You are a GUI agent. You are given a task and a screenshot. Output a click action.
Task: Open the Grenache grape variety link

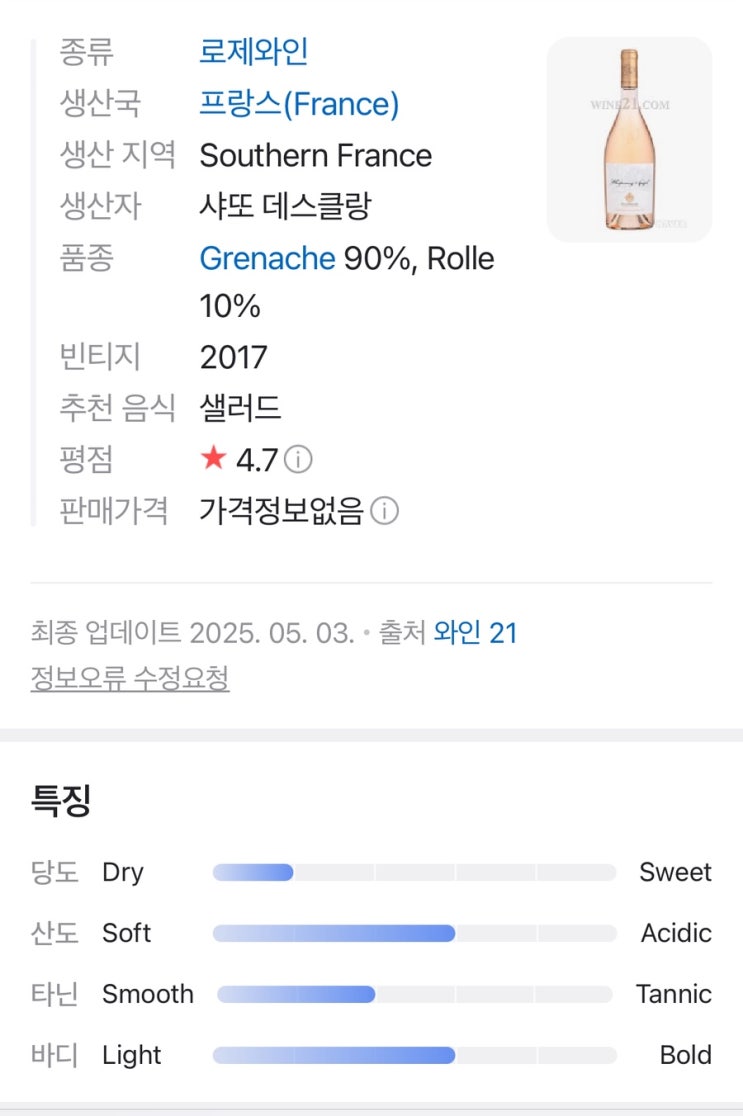point(267,259)
